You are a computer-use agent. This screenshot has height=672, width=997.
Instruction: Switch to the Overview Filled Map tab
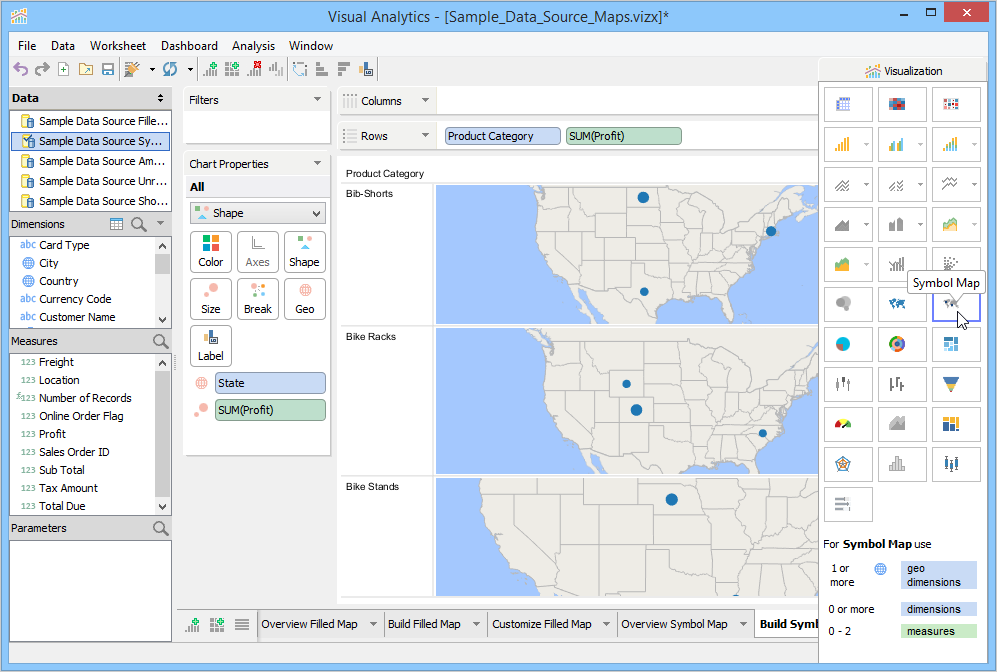tap(309, 624)
